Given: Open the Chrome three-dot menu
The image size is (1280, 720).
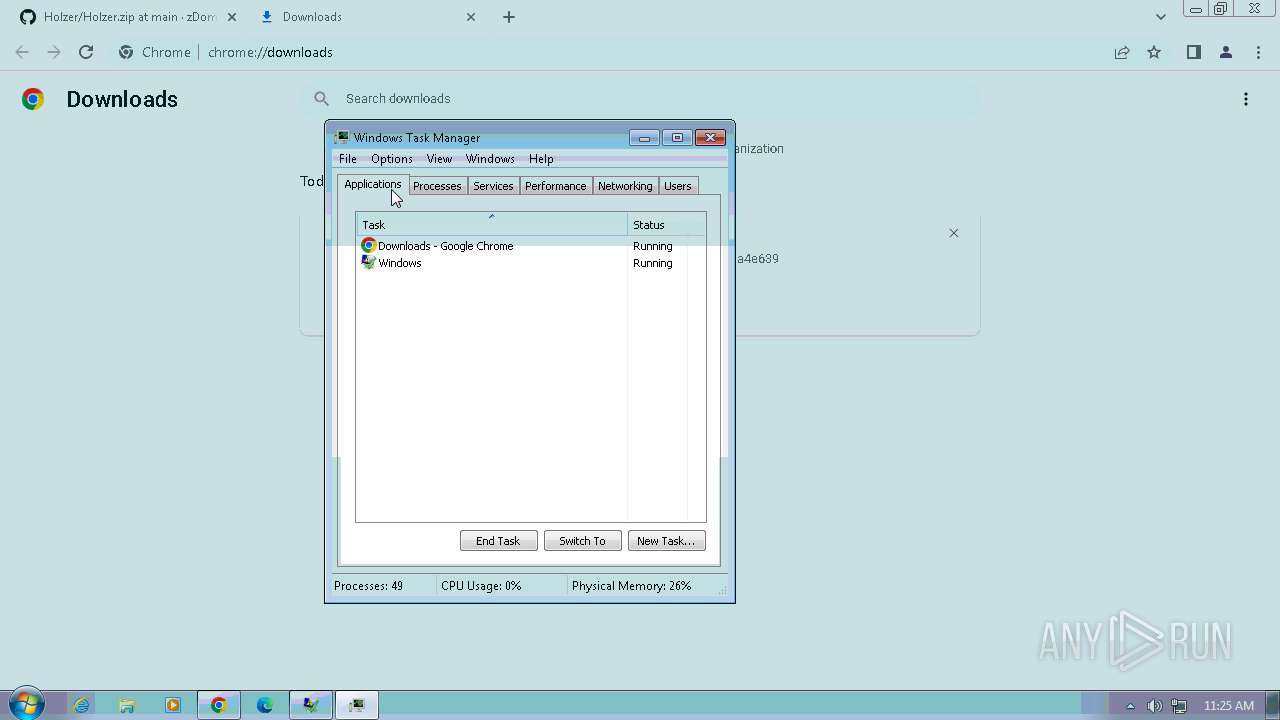Looking at the screenshot, I should (1258, 52).
